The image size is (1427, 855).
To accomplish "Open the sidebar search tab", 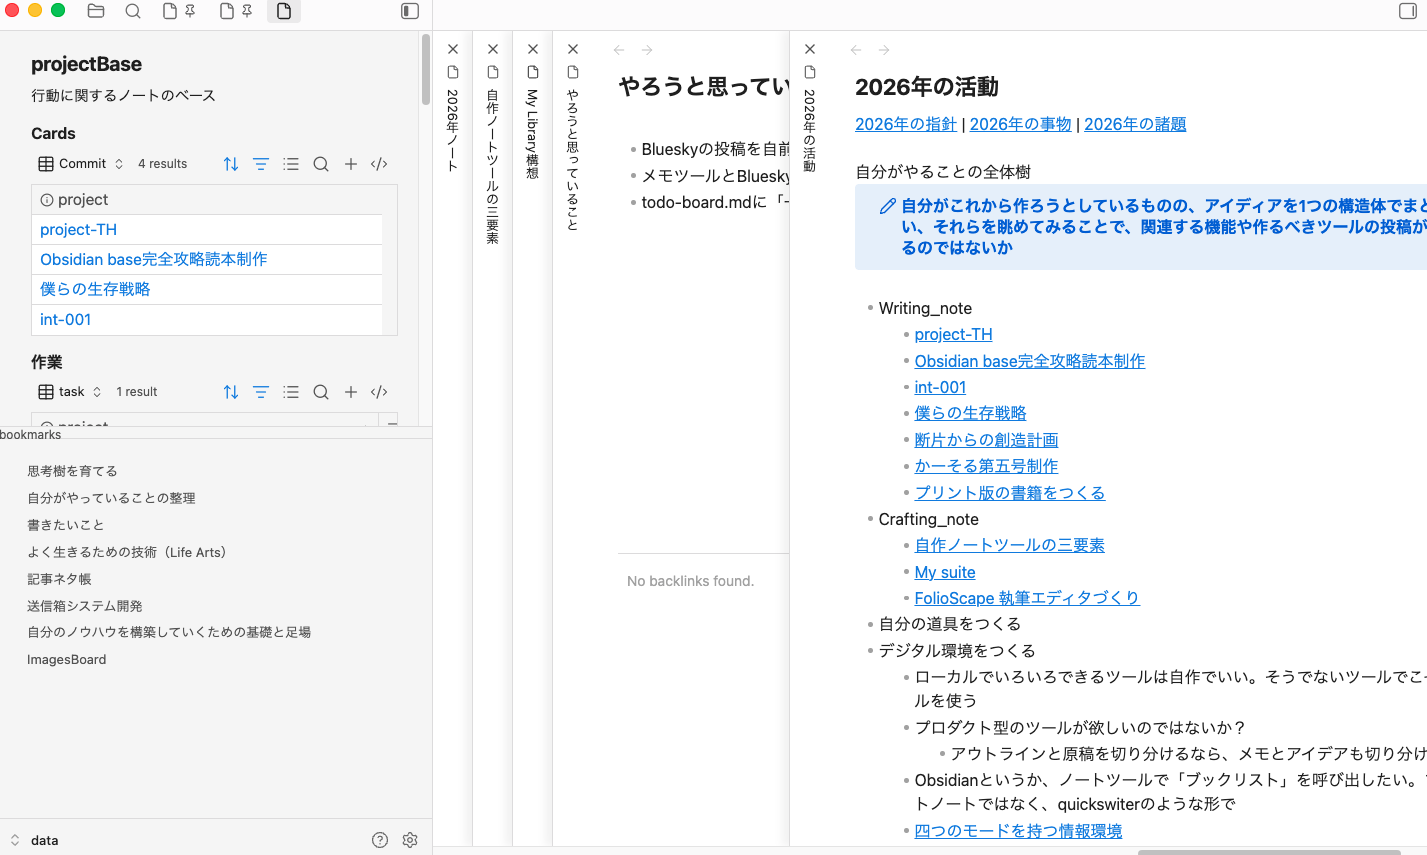I will click(133, 11).
